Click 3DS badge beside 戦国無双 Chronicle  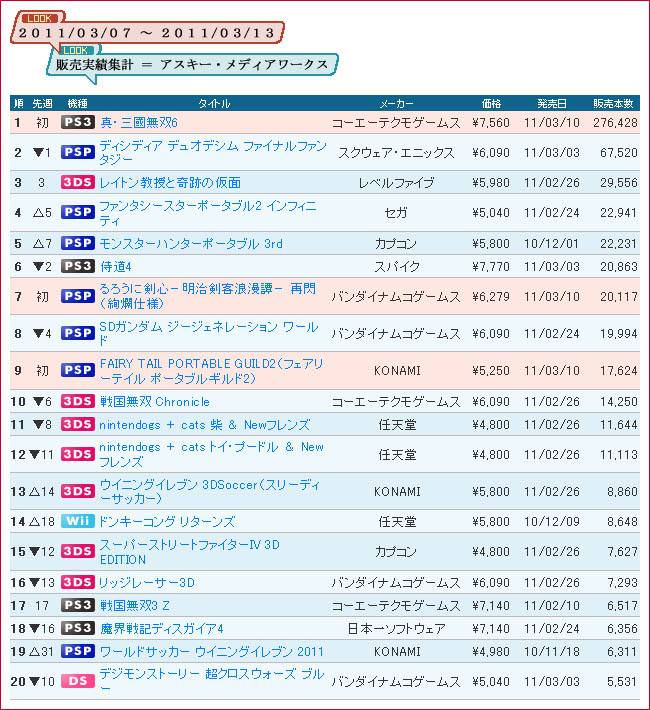click(78, 401)
